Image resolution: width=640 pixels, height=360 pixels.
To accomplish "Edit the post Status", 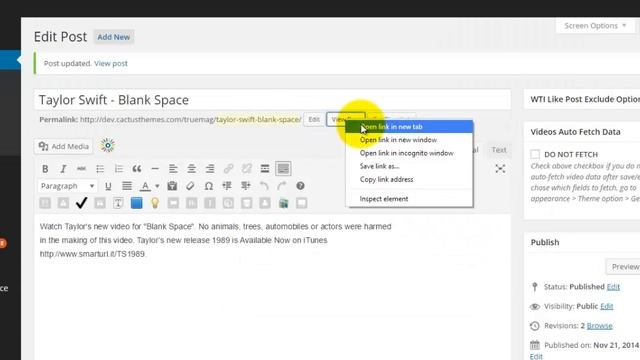I will point(613,287).
